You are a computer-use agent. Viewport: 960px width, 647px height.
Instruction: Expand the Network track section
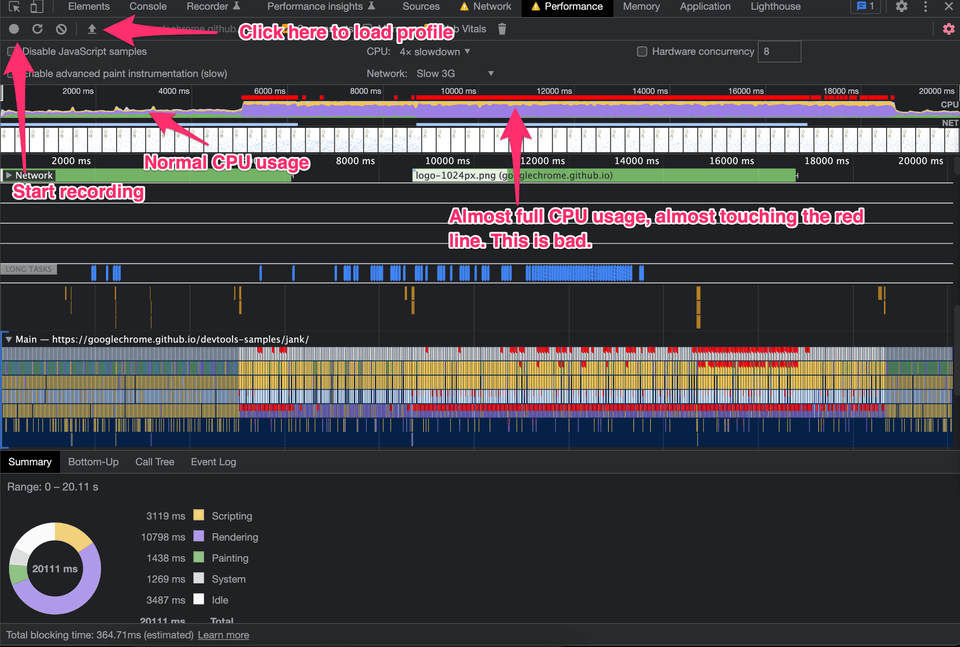tap(9, 175)
